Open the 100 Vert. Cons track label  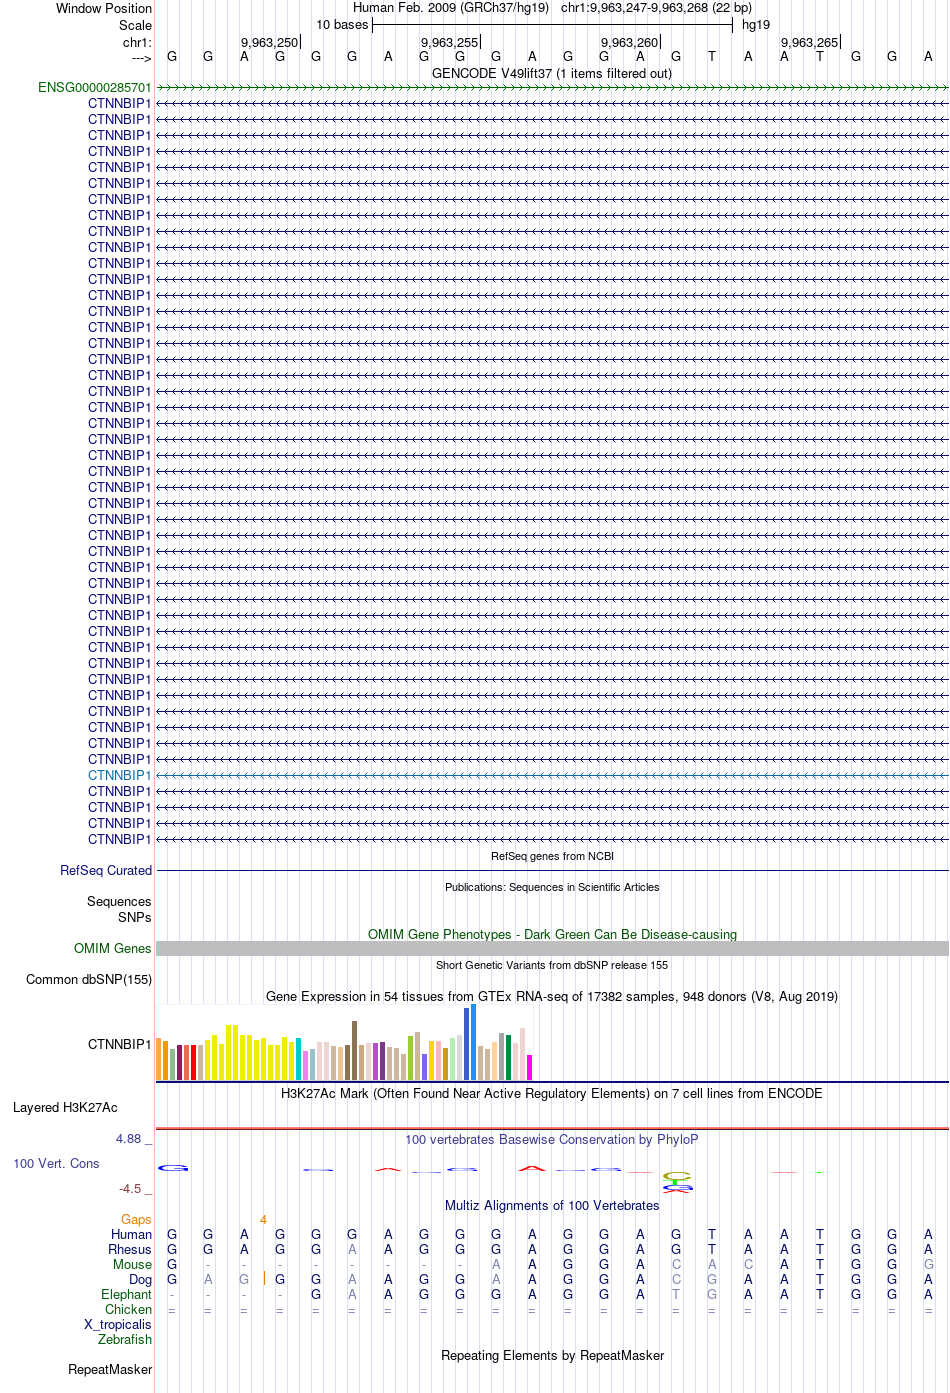[x=56, y=1164]
